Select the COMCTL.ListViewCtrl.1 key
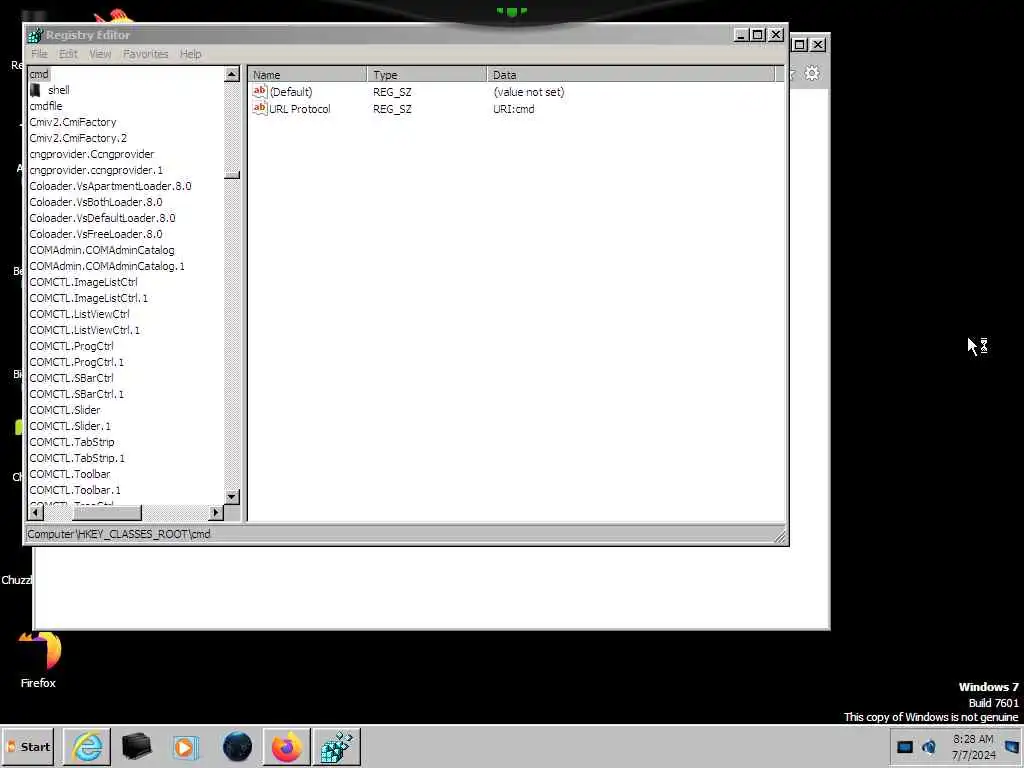The width and height of the screenshot is (1024, 768). pyautogui.click(x=84, y=330)
